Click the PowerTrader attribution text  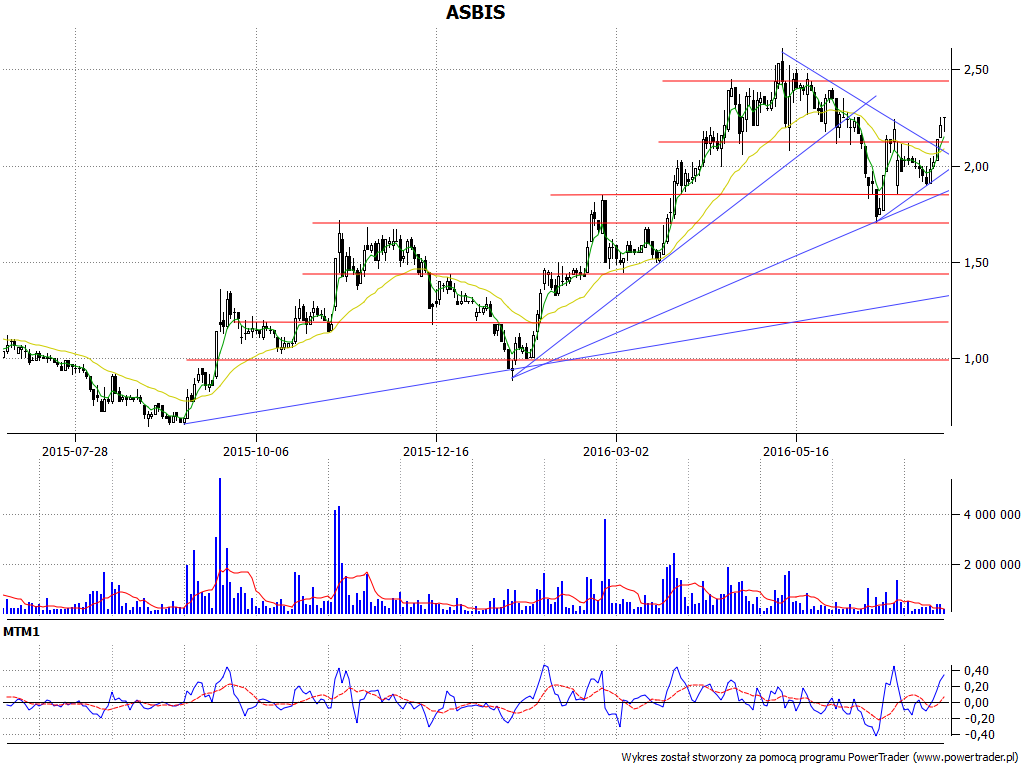[821, 757]
